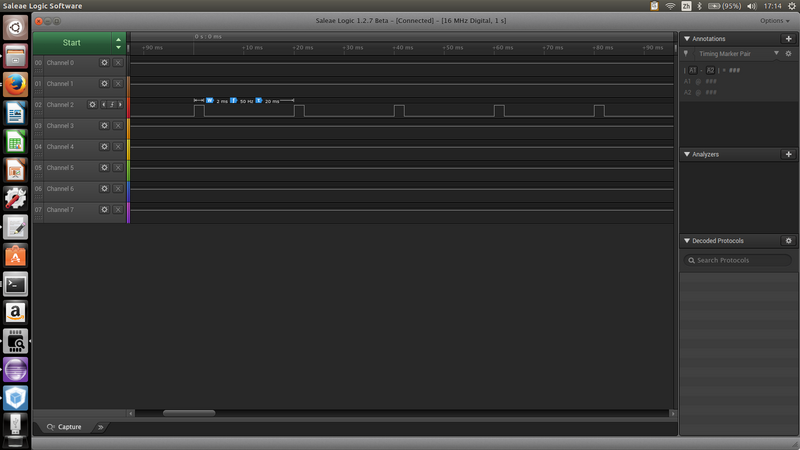
Task: Open settings gear for Channel 4
Action: 104,146
